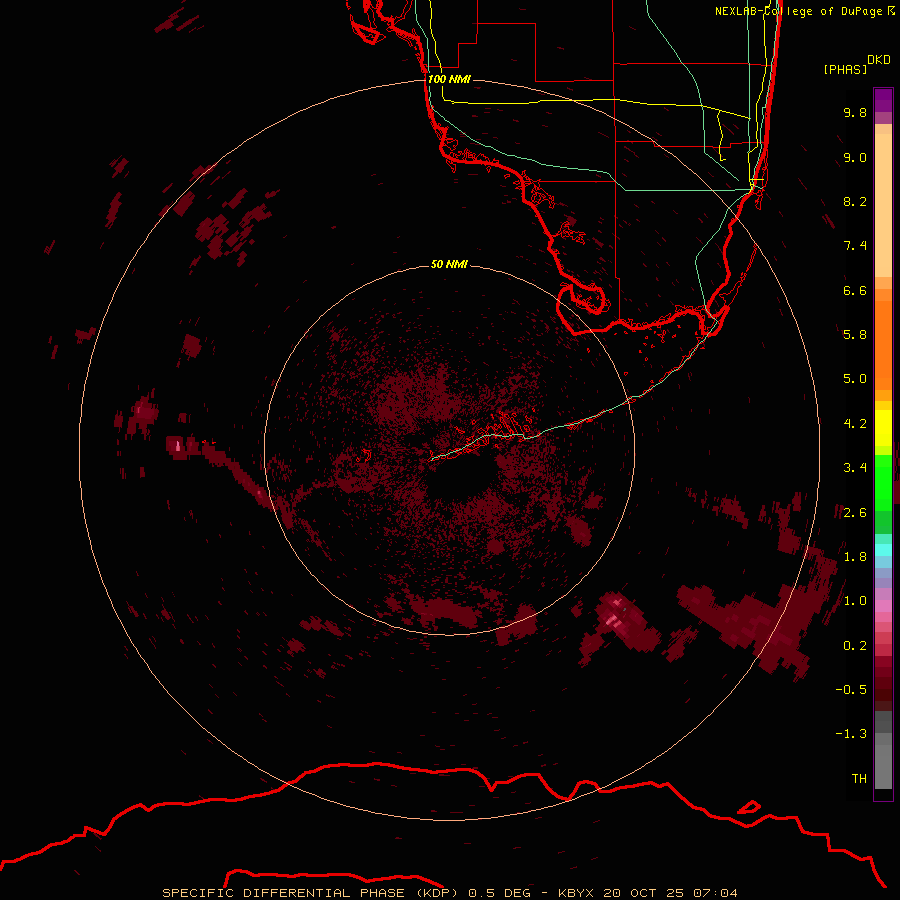Click the -1.3 value on the color scale

851,734
